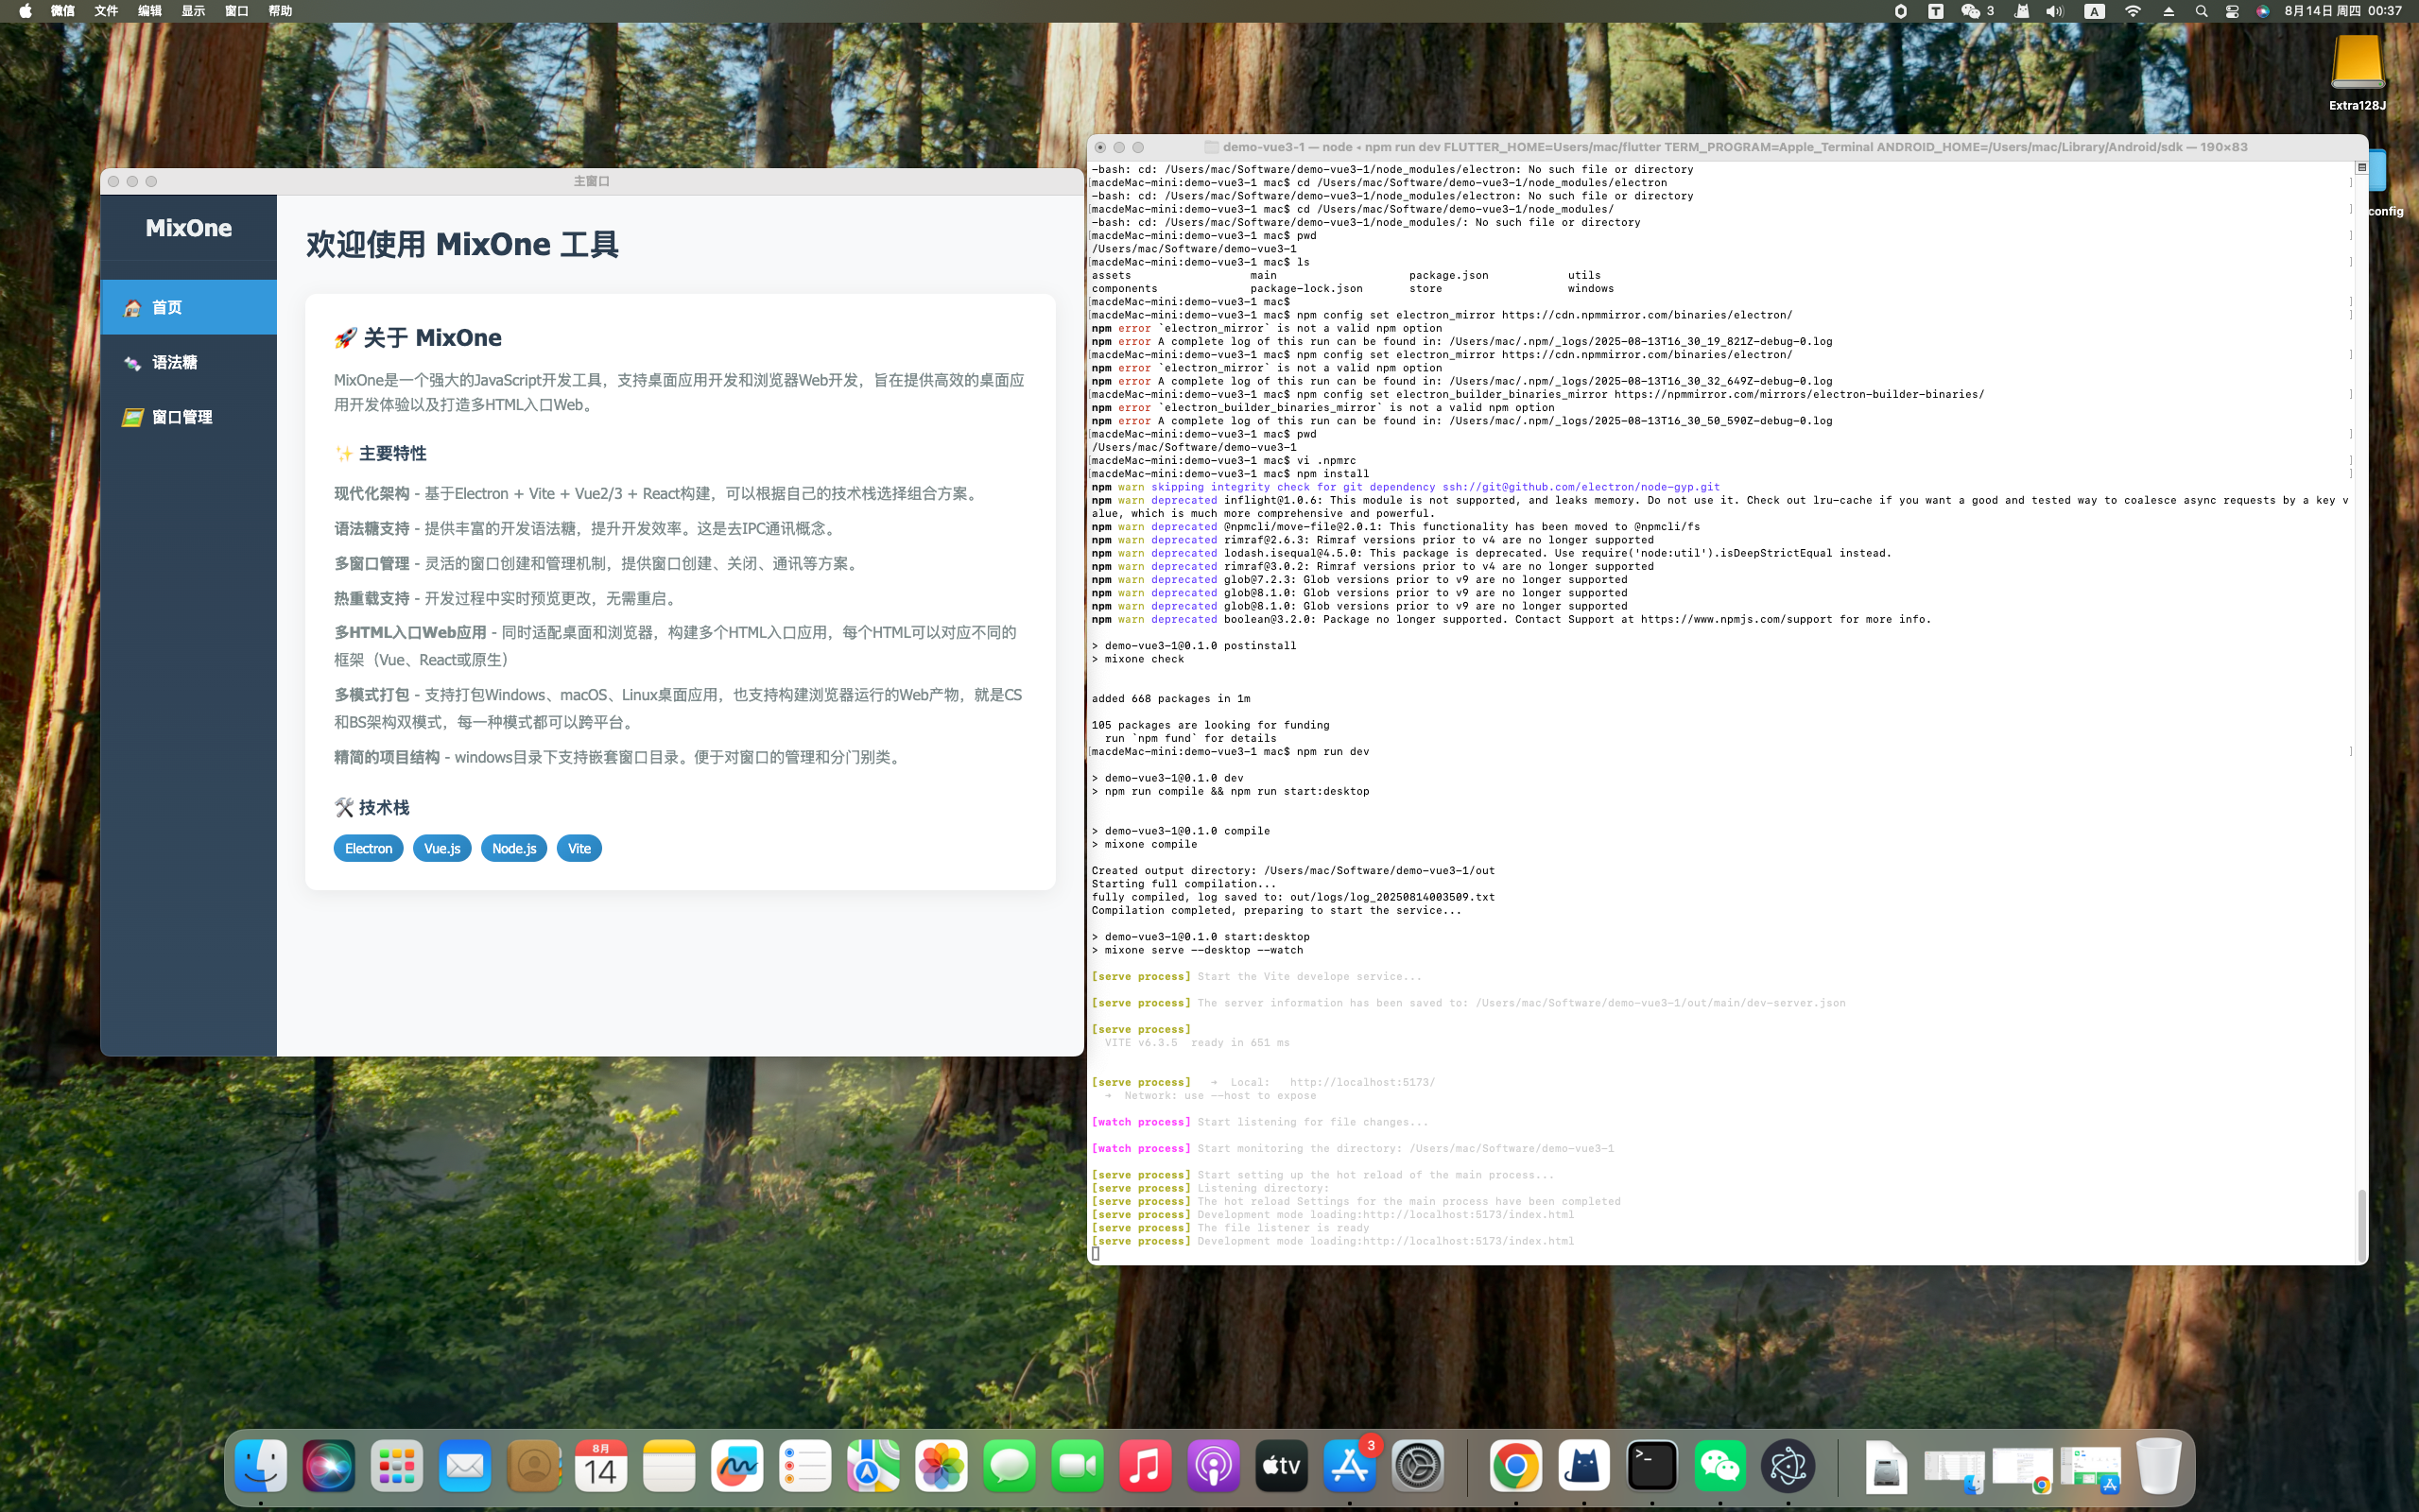Open the 帮助 menu
2419x1512 pixels.
click(x=280, y=11)
